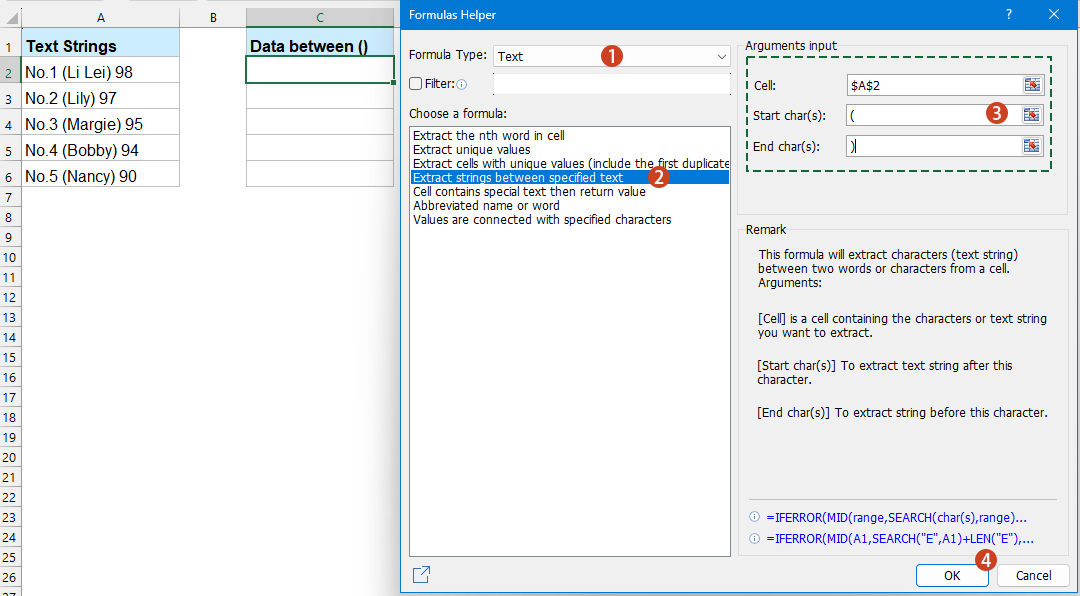Open the Formula Type dropdown
This screenshot has height=596, width=1080.
tap(612, 56)
